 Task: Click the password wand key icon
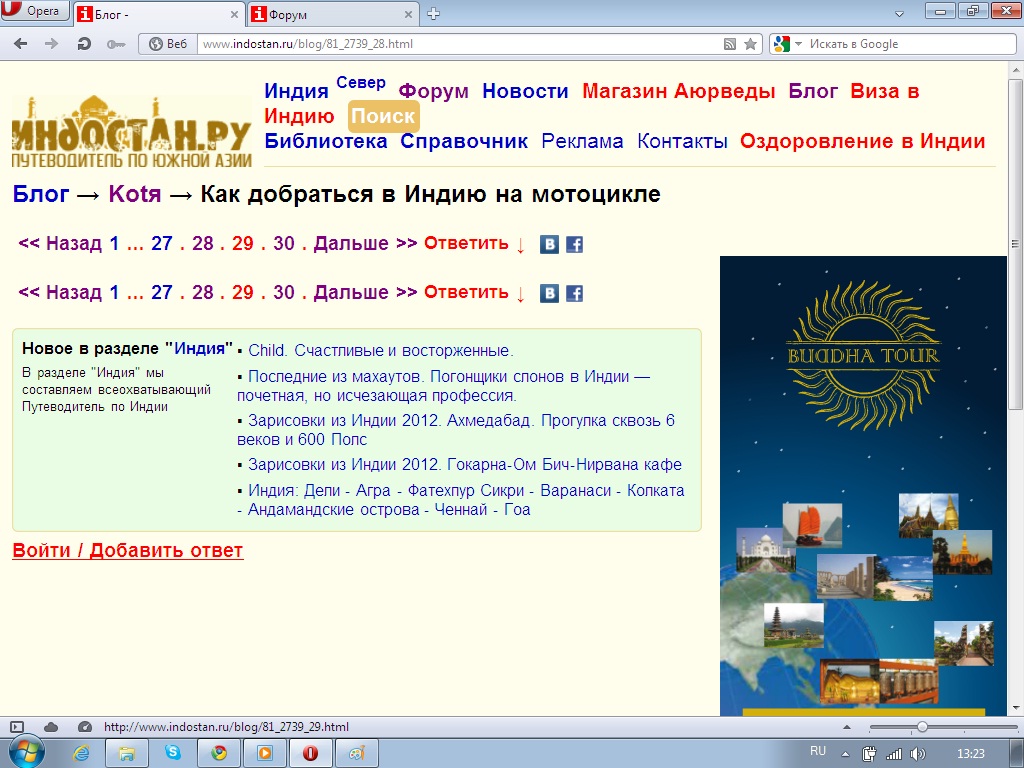coord(116,44)
